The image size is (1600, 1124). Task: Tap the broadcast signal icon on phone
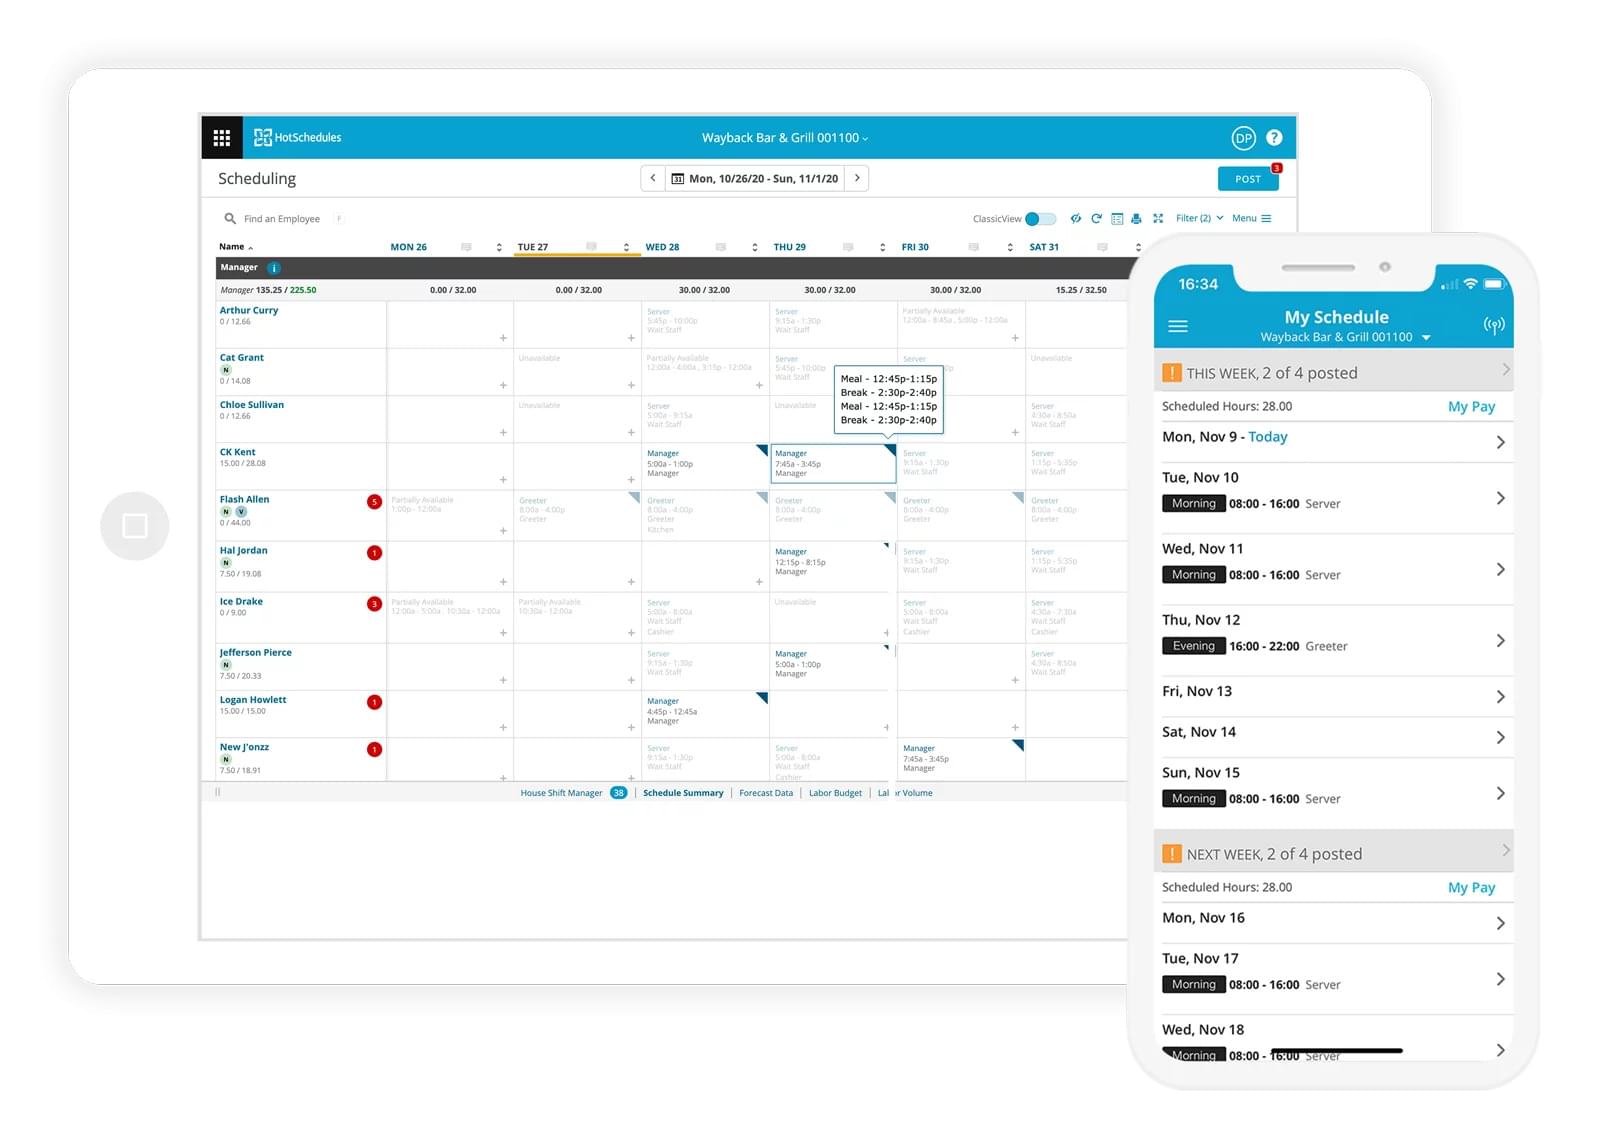[1493, 326]
